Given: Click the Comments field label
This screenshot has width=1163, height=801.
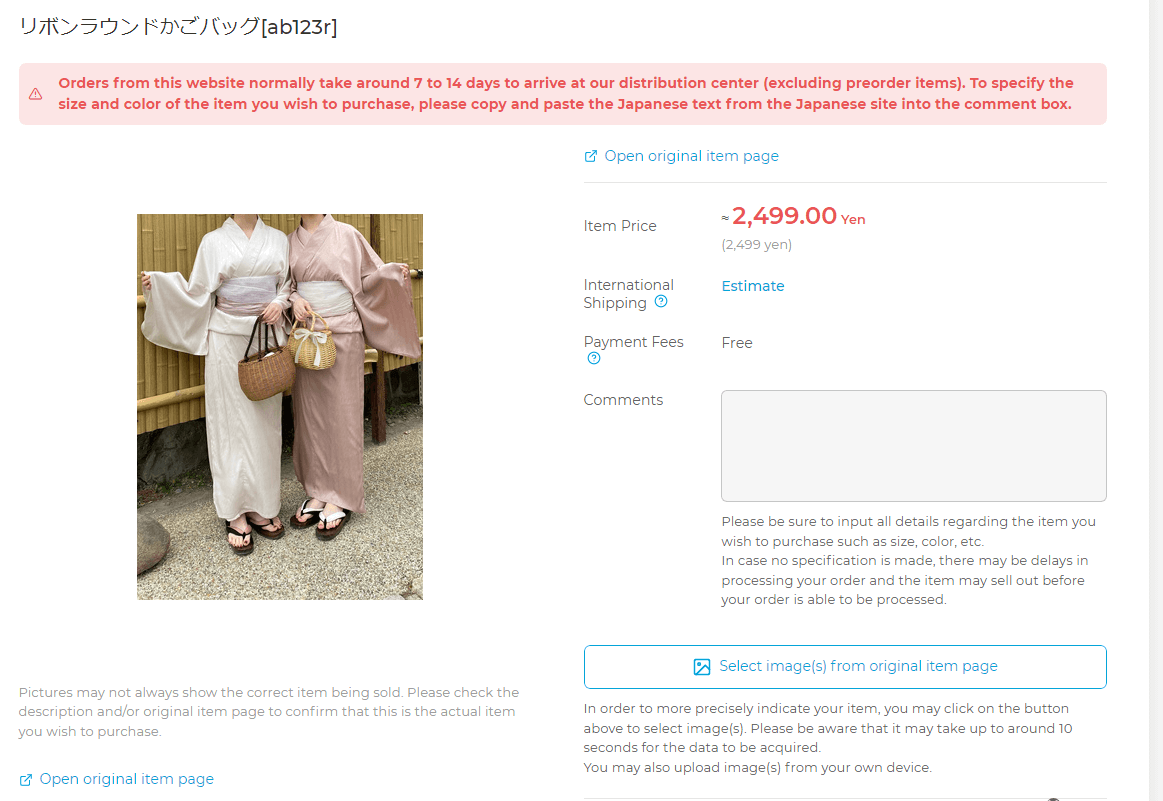Looking at the screenshot, I should [x=623, y=400].
